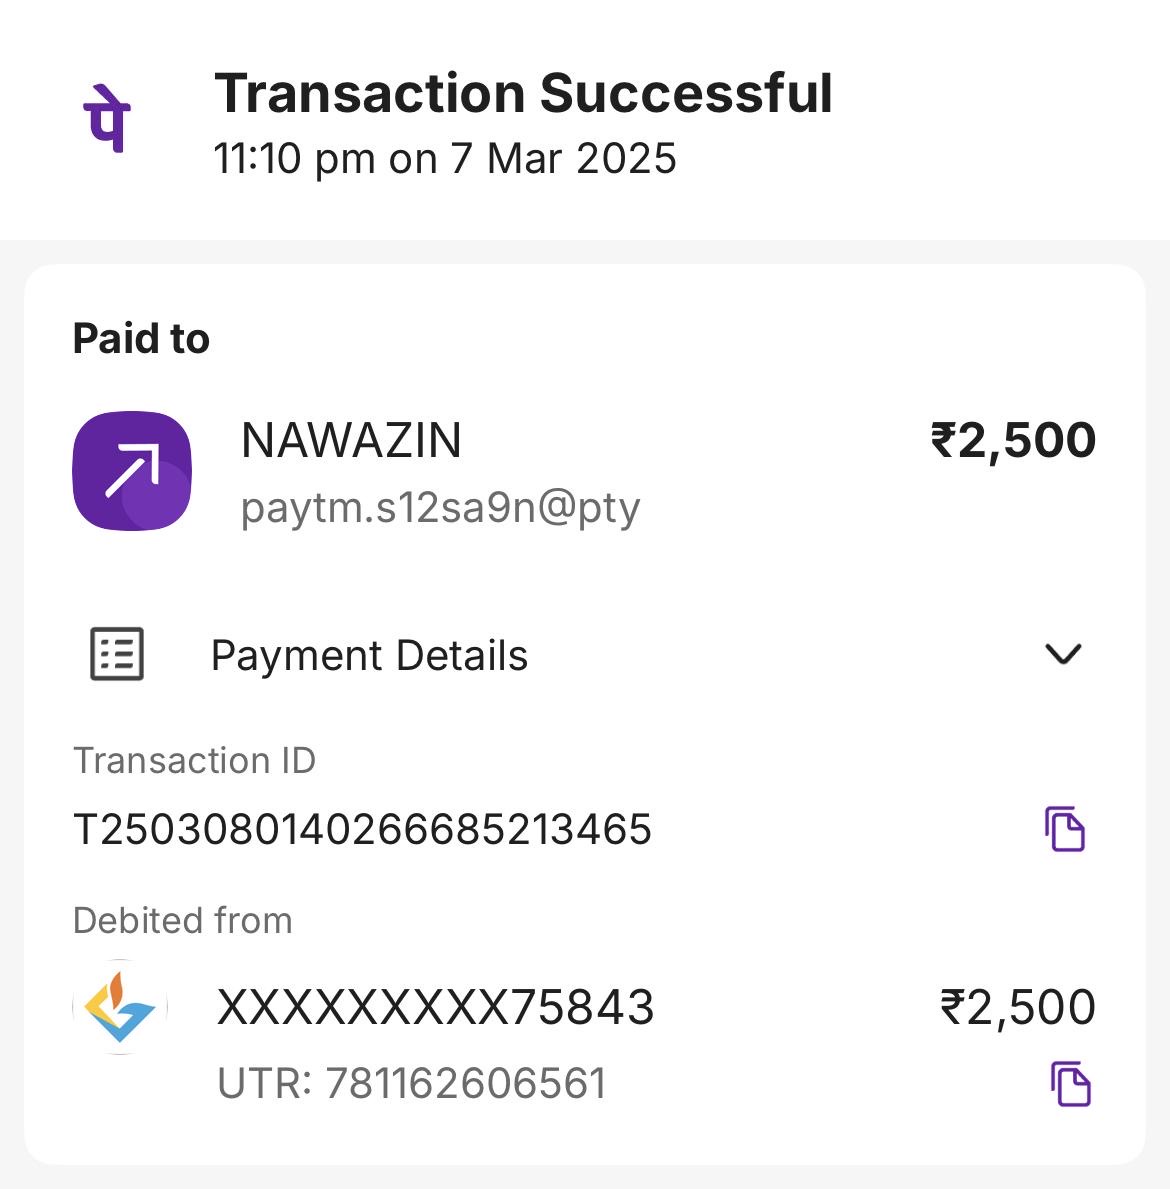Click the Paid to label
The image size is (1170, 1189).
(x=141, y=339)
